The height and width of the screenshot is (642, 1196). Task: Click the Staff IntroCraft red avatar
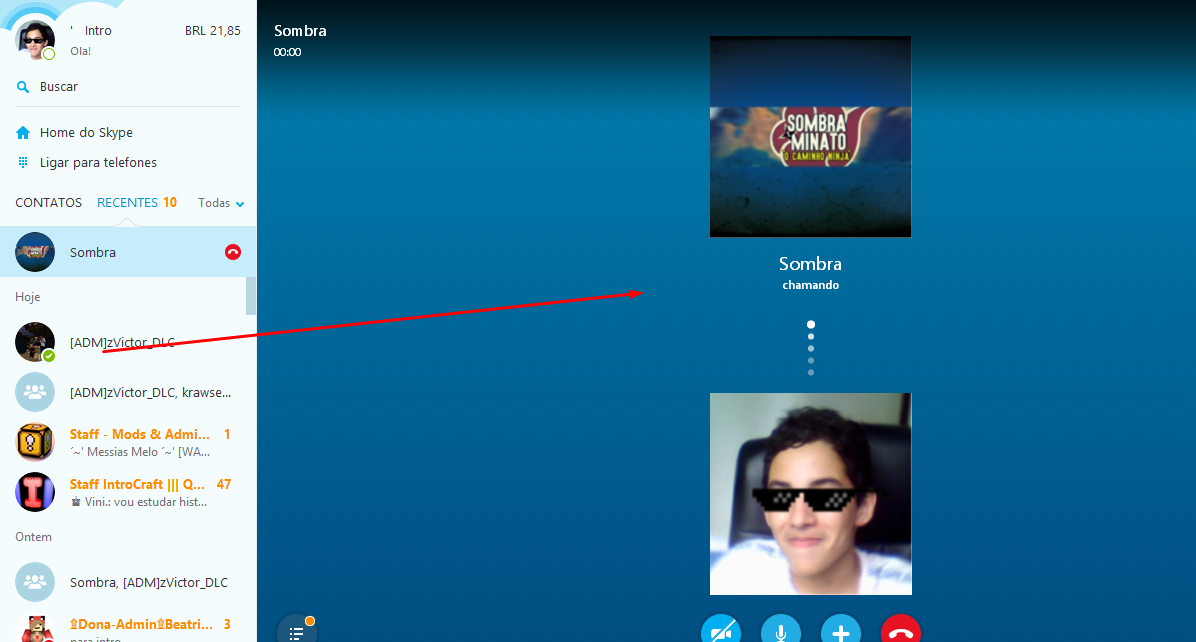[35, 492]
